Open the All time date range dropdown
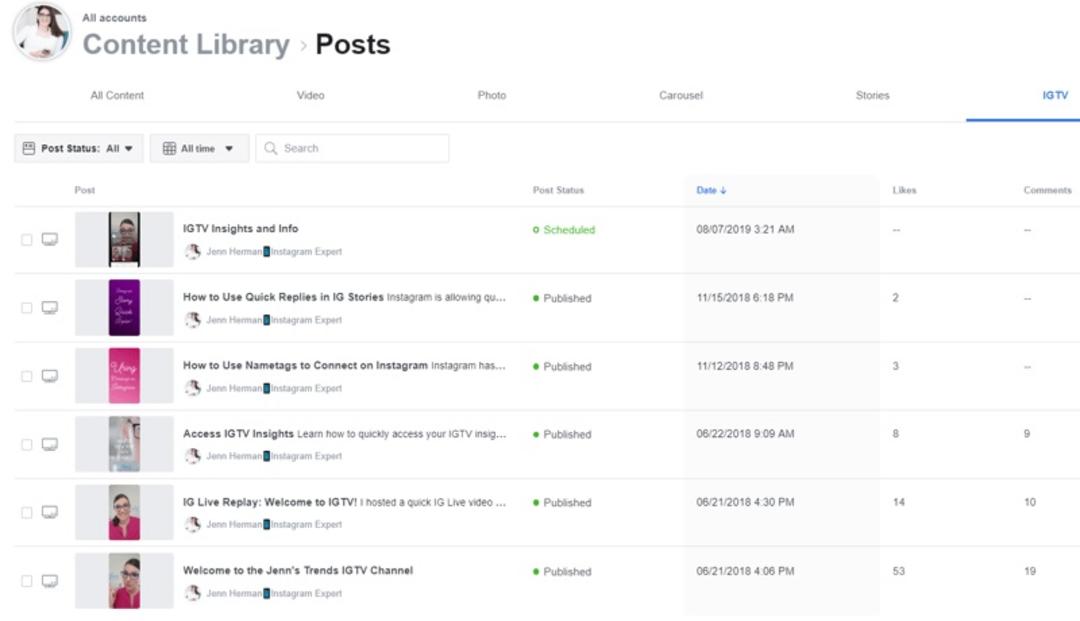1080x621 pixels. 200,148
